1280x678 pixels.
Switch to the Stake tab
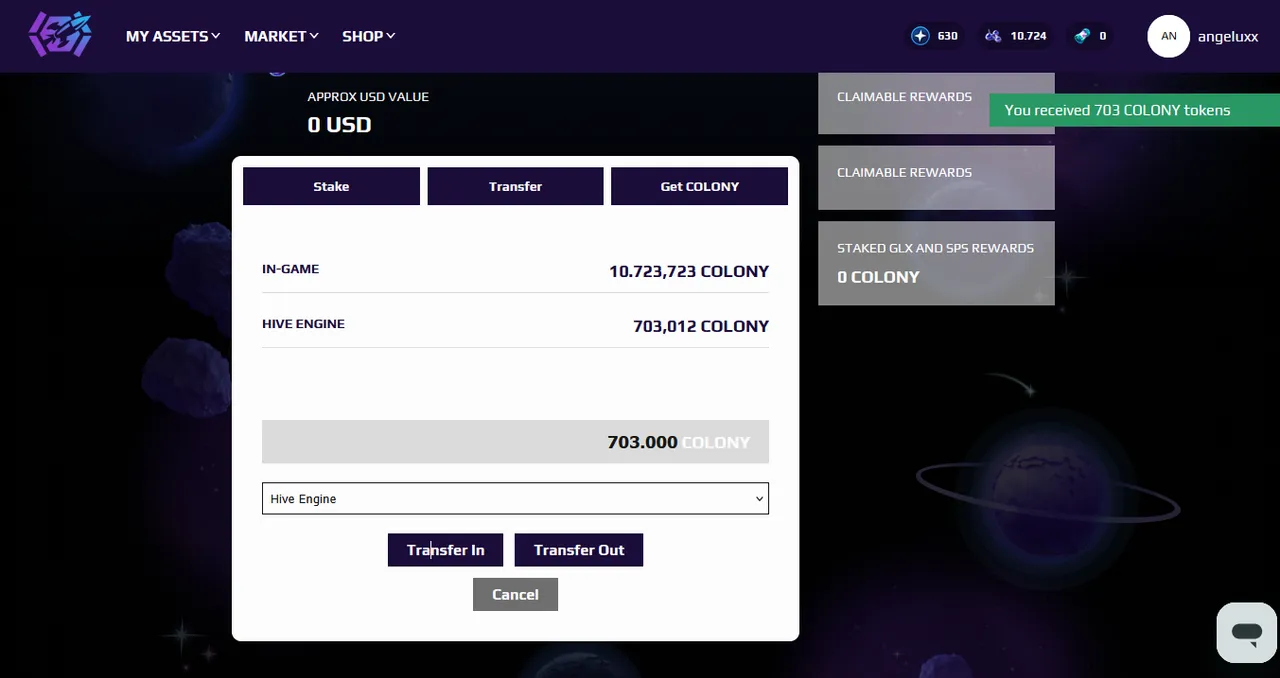tap(331, 186)
